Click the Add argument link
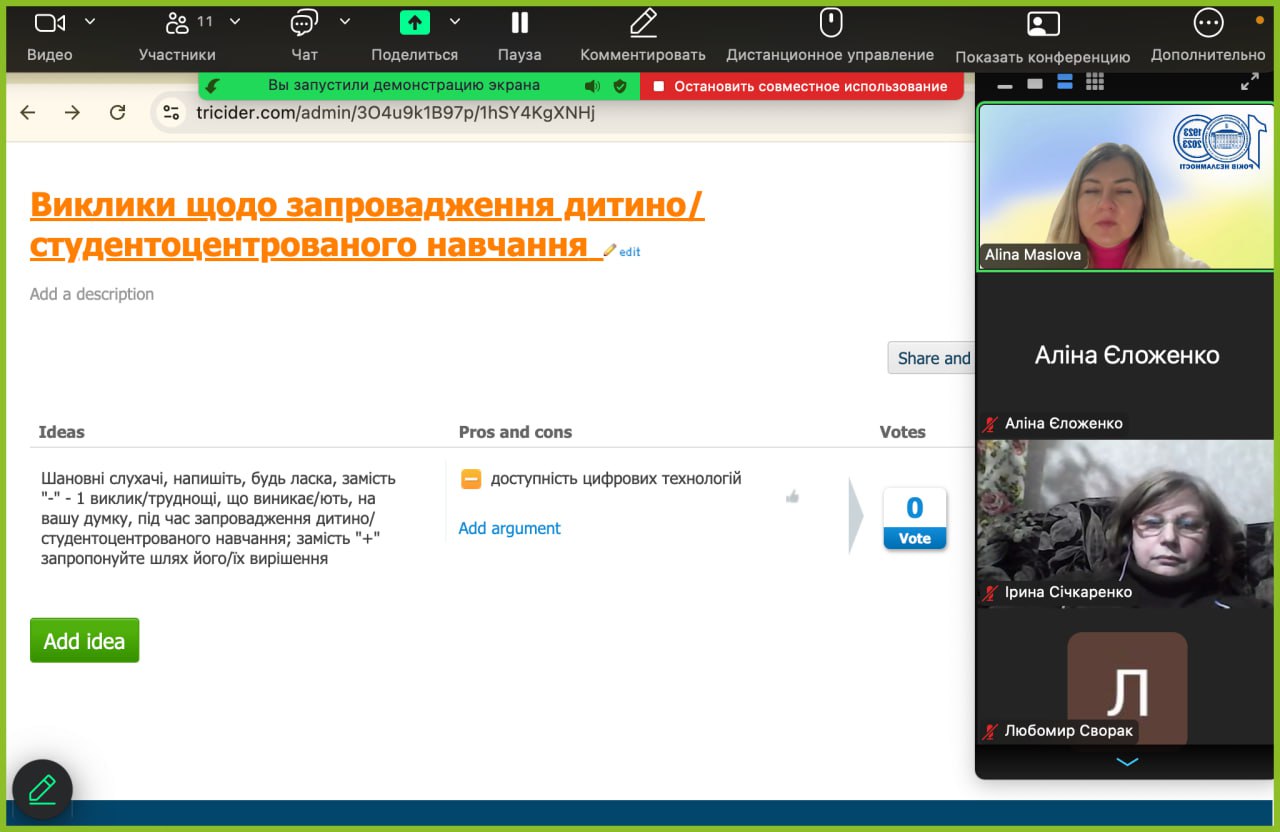 click(509, 528)
